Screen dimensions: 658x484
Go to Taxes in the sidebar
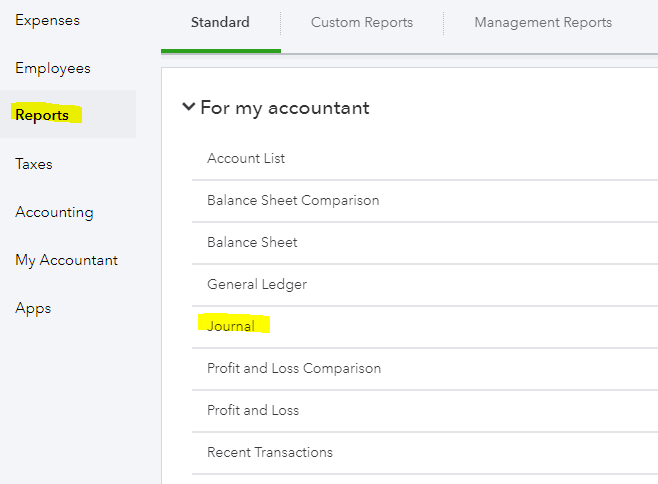34,164
